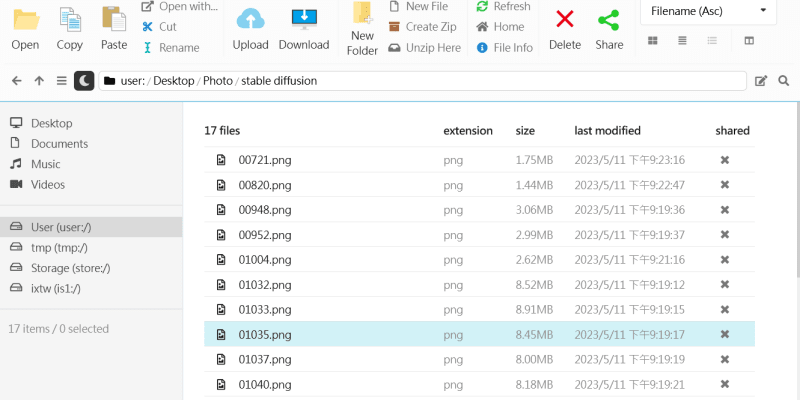This screenshot has width=800, height=400.
Task: Edit the path with pencil icon
Action: pos(761,81)
